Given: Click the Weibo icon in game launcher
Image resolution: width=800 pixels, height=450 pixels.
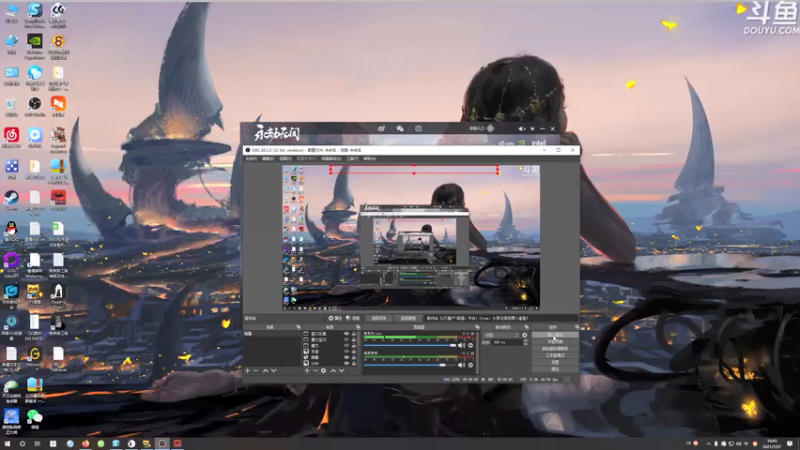Looking at the screenshot, I should [x=381, y=129].
